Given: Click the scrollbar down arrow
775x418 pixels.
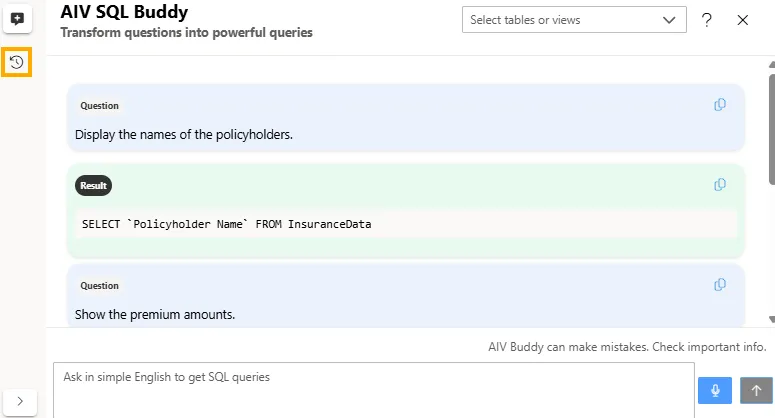Looking at the screenshot, I should point(770,319).
